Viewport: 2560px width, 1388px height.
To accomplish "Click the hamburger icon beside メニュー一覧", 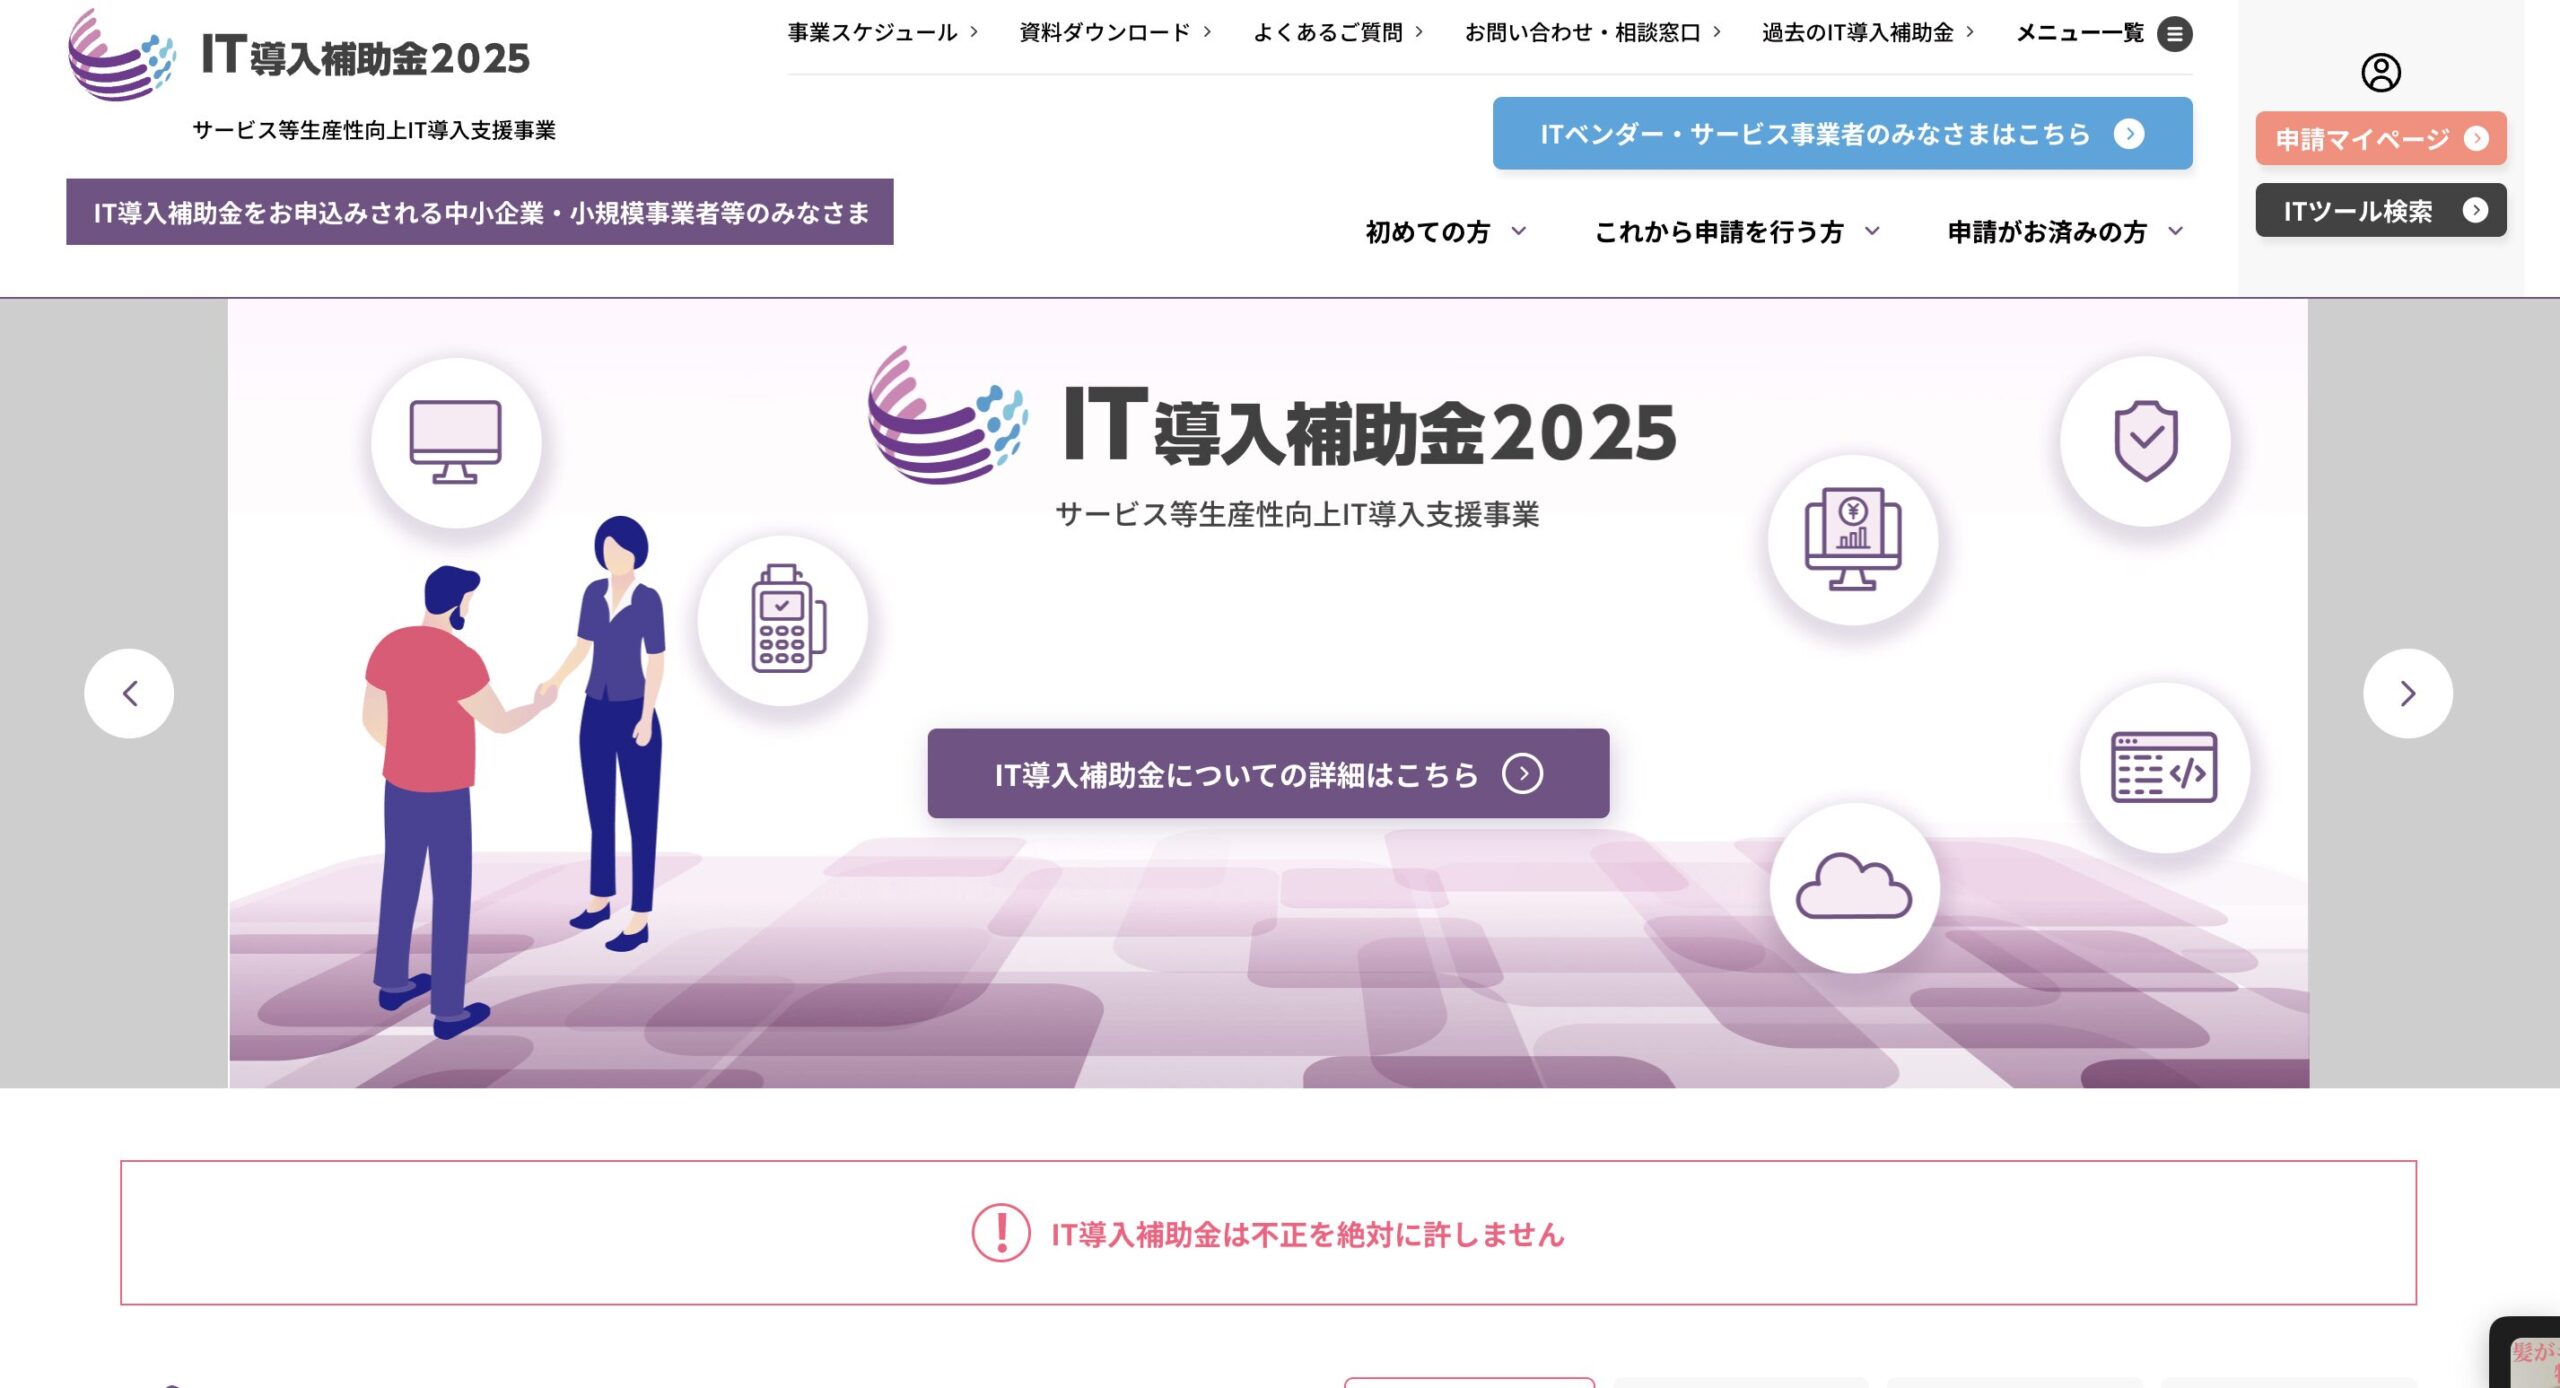I will (x=2174, y=34).
